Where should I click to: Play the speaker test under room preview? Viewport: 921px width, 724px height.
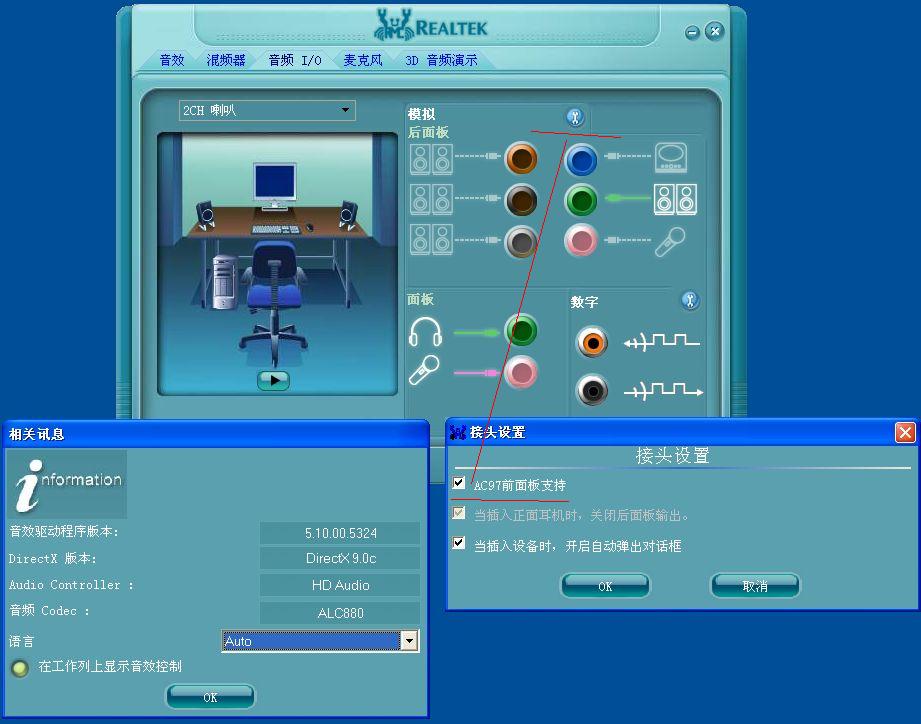coord(273,380)
